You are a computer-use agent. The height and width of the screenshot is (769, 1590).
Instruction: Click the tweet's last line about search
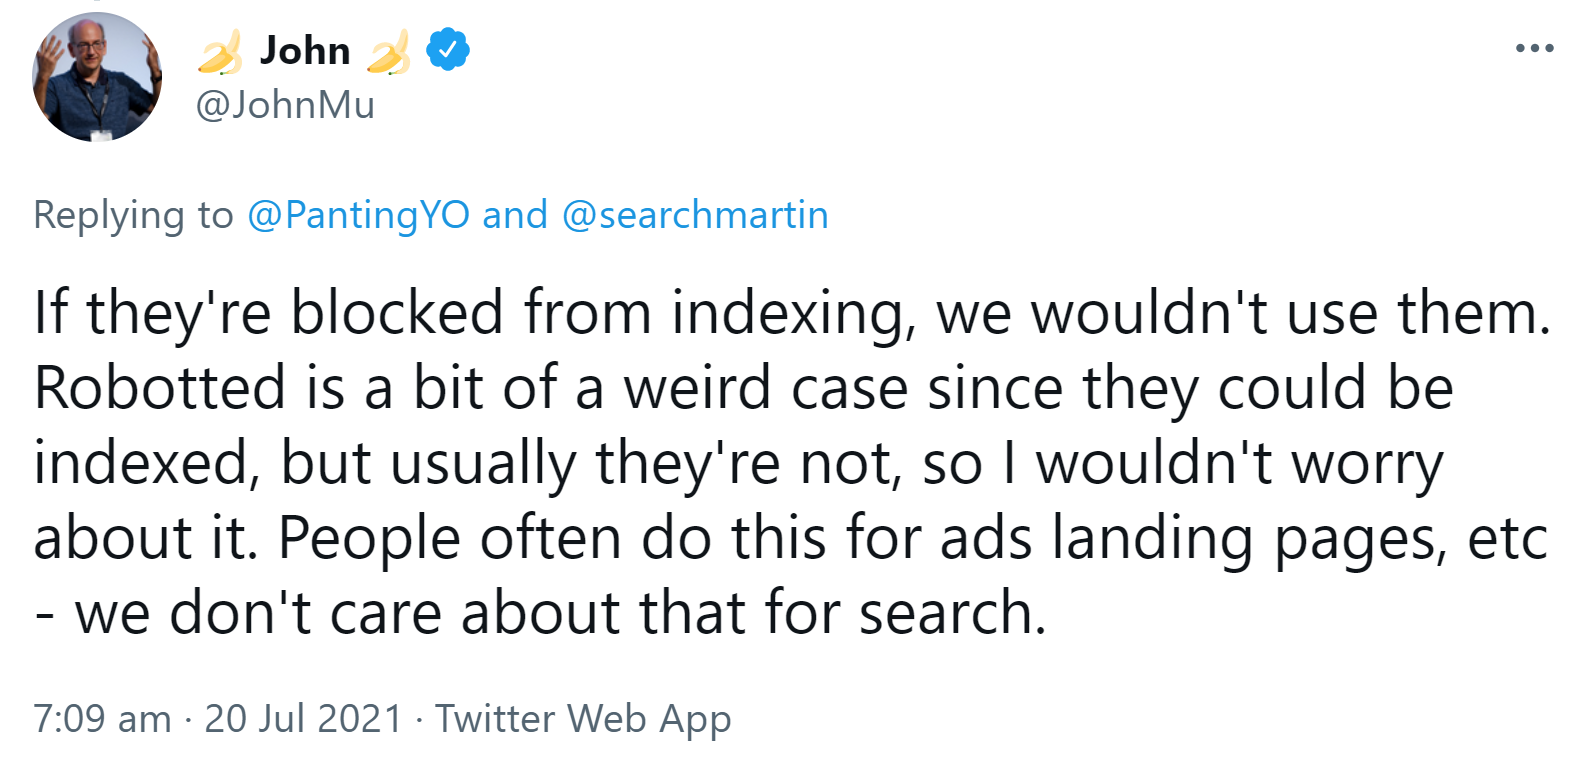(x=540, y=612)
